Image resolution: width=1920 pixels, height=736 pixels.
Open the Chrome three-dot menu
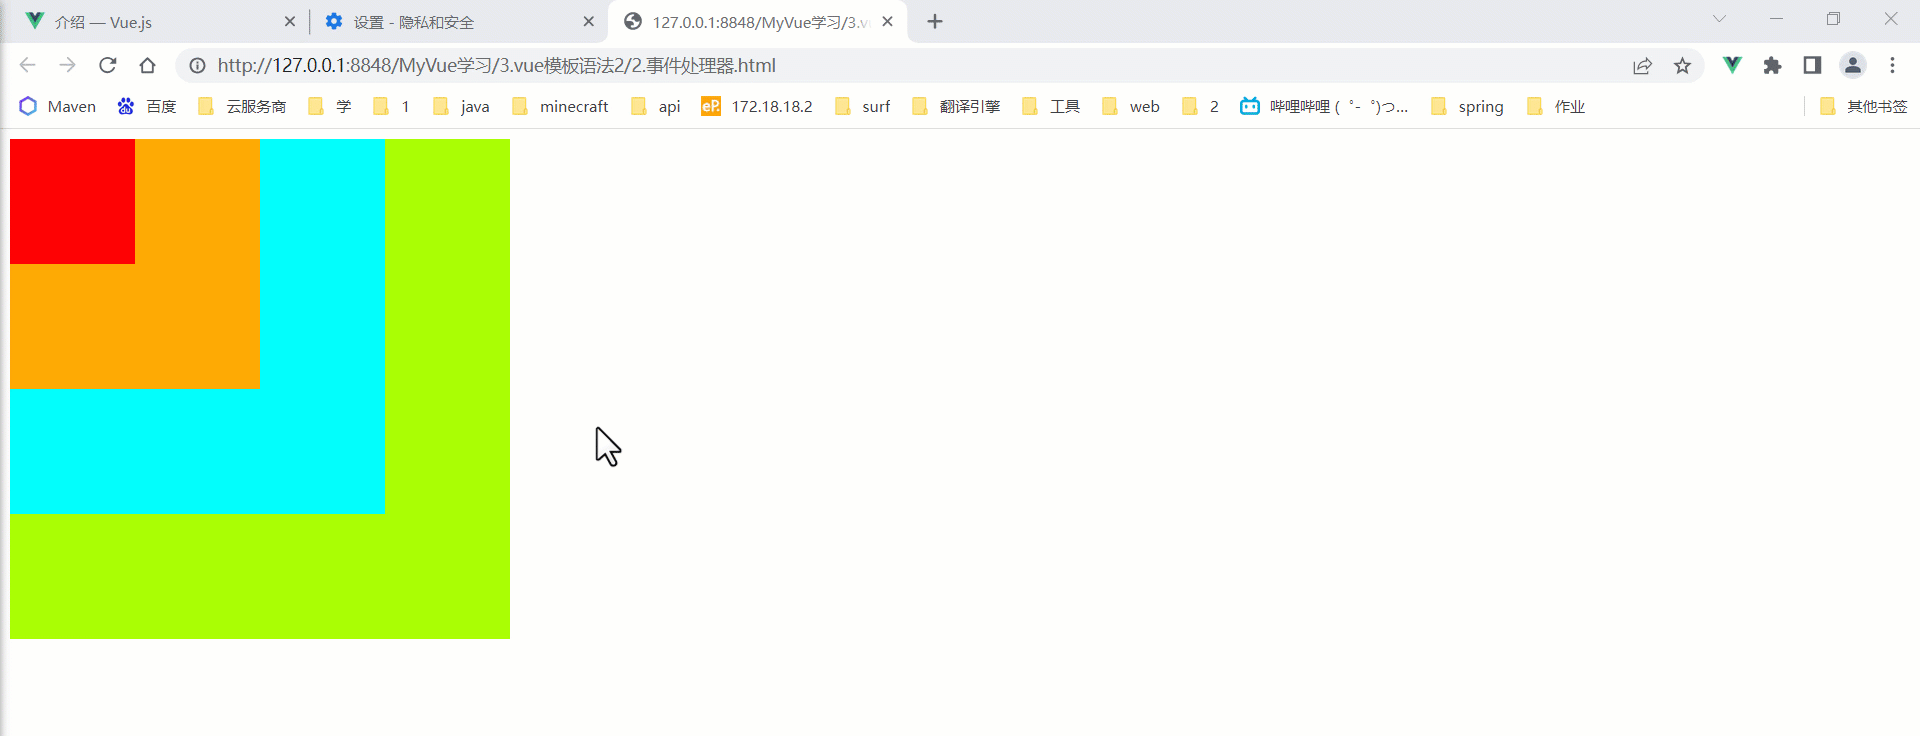point(1892,65)
